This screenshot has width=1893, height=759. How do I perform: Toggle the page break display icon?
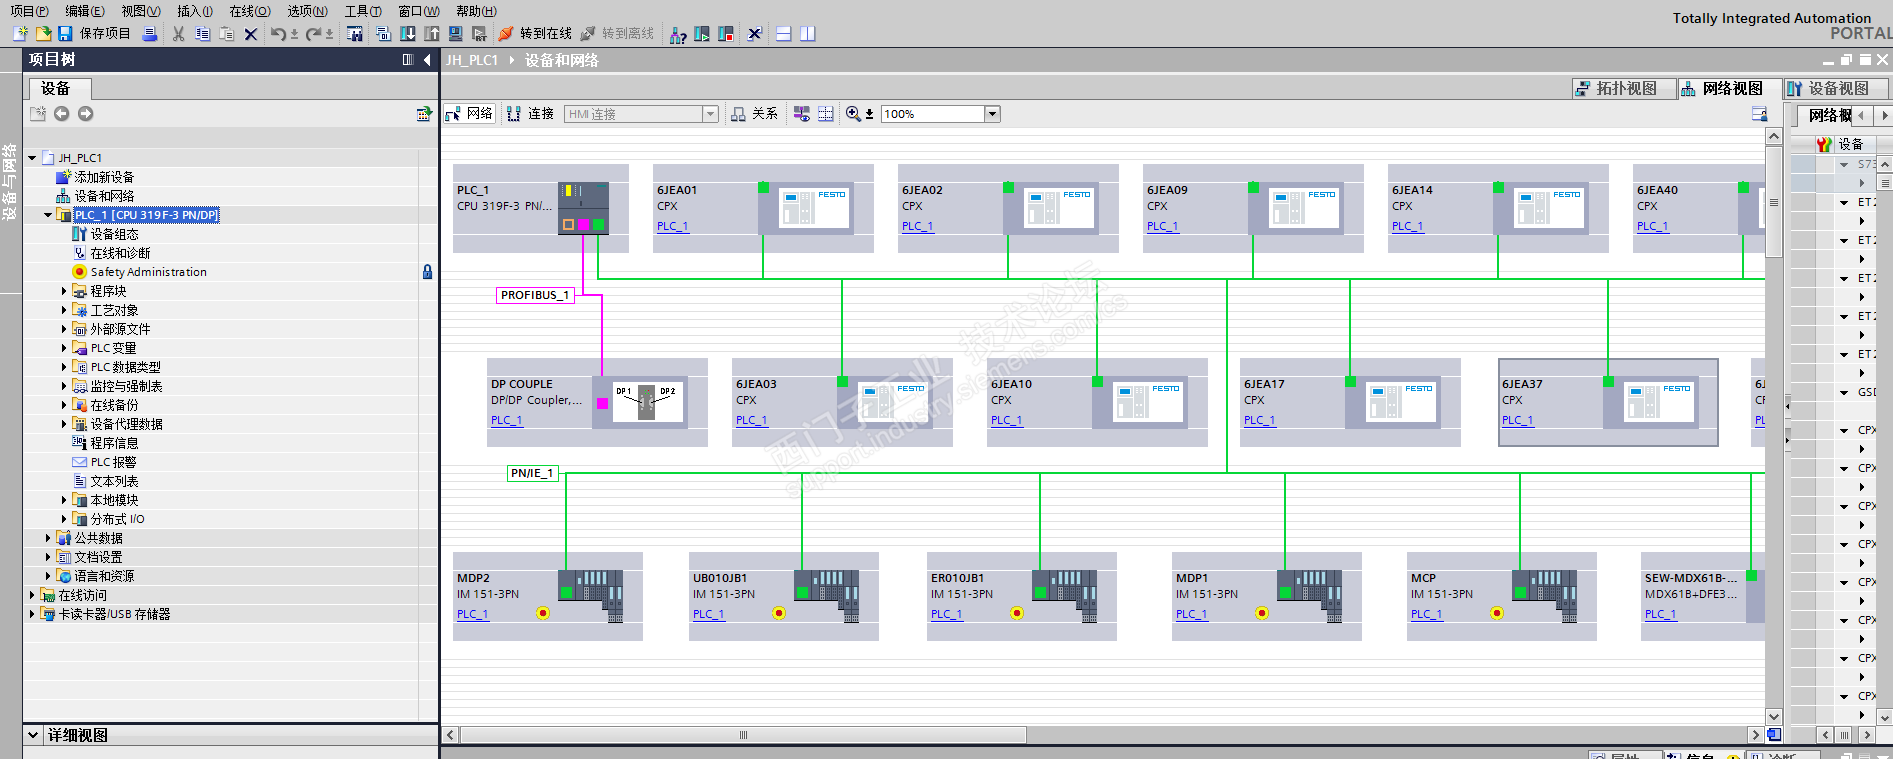(x=826, y=114)
